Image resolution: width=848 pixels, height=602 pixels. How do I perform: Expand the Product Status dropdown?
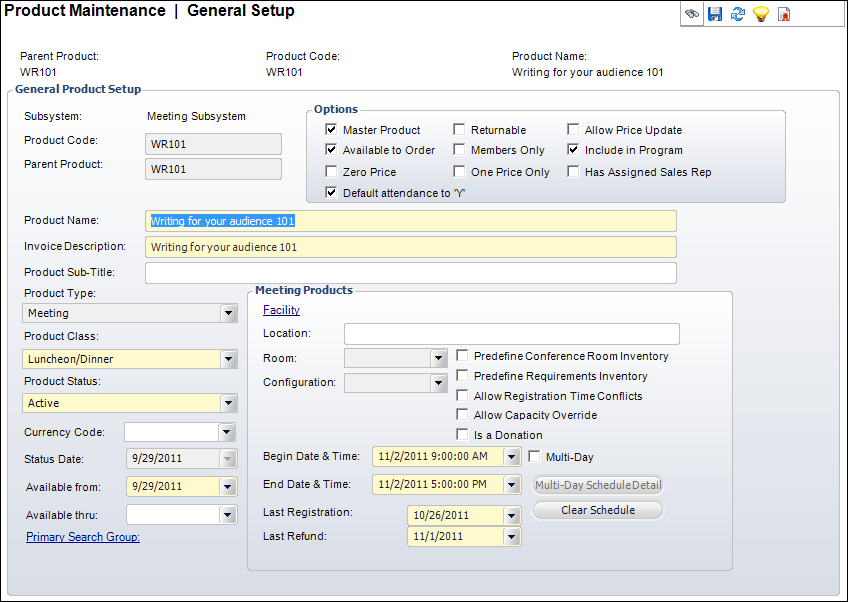[229, 404]
